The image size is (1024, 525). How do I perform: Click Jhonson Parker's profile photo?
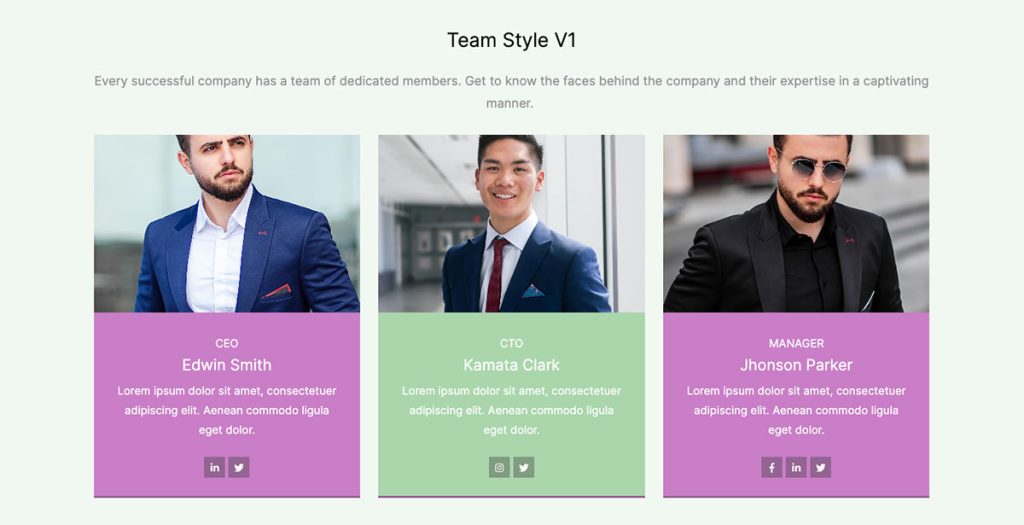pos(796,223)
